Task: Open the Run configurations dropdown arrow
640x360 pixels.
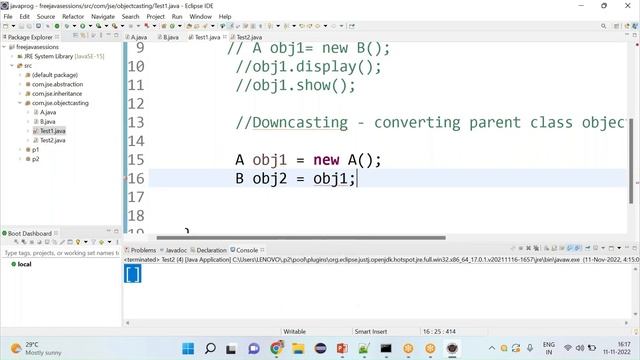Action: pos(90,26)
